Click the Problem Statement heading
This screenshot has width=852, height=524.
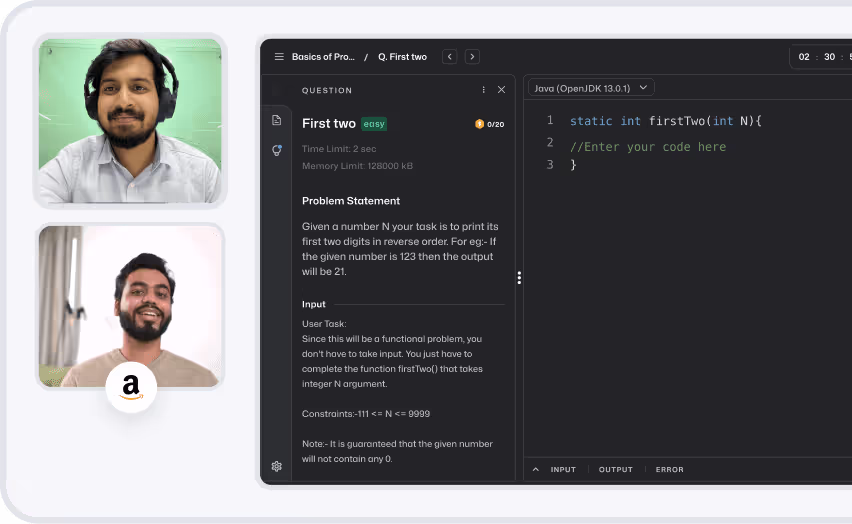[351, 201]
